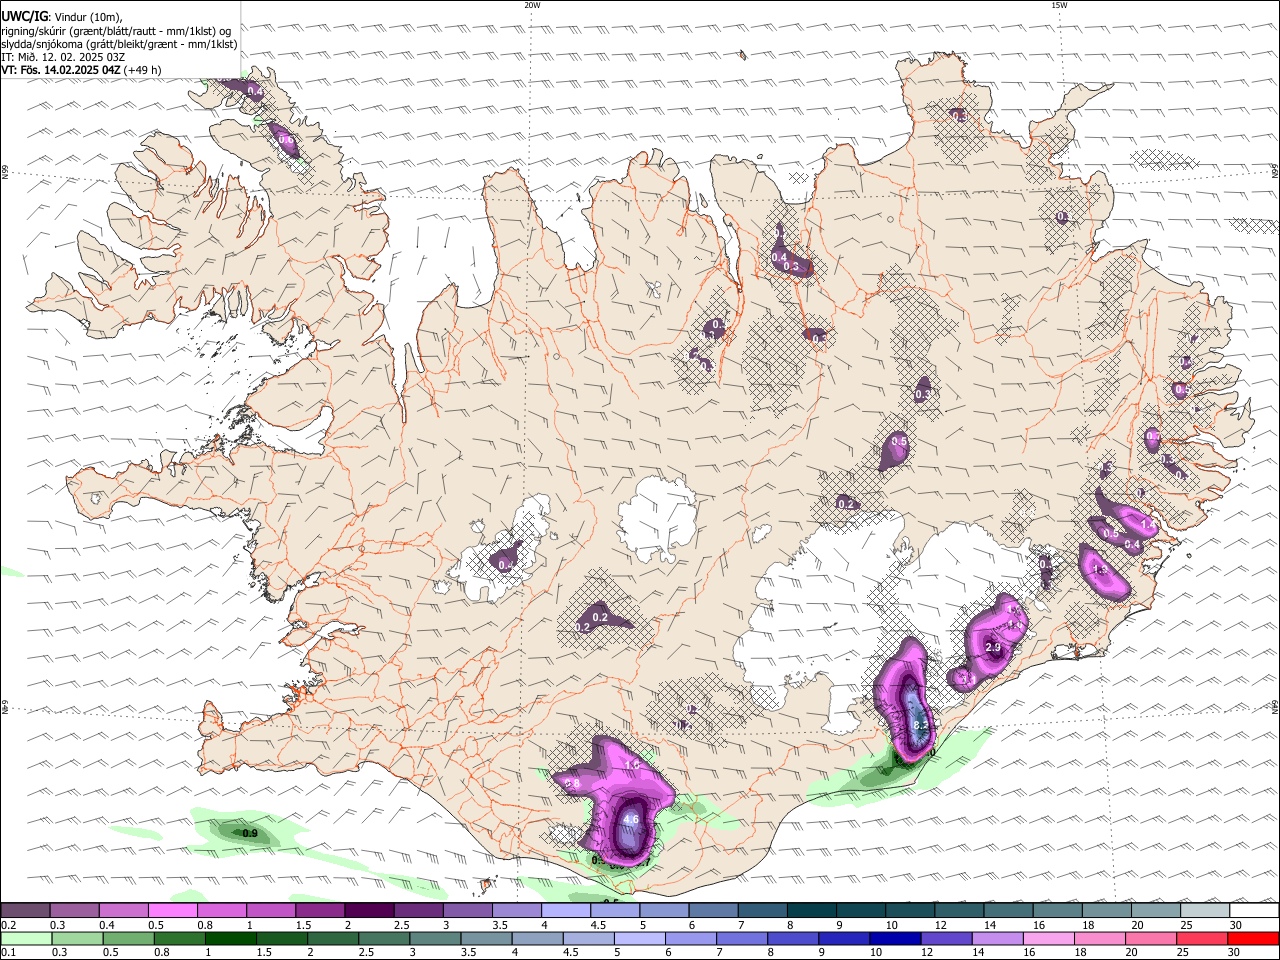Pick the 0.2 mm dull purple snow swatch

tap(25, 910)
